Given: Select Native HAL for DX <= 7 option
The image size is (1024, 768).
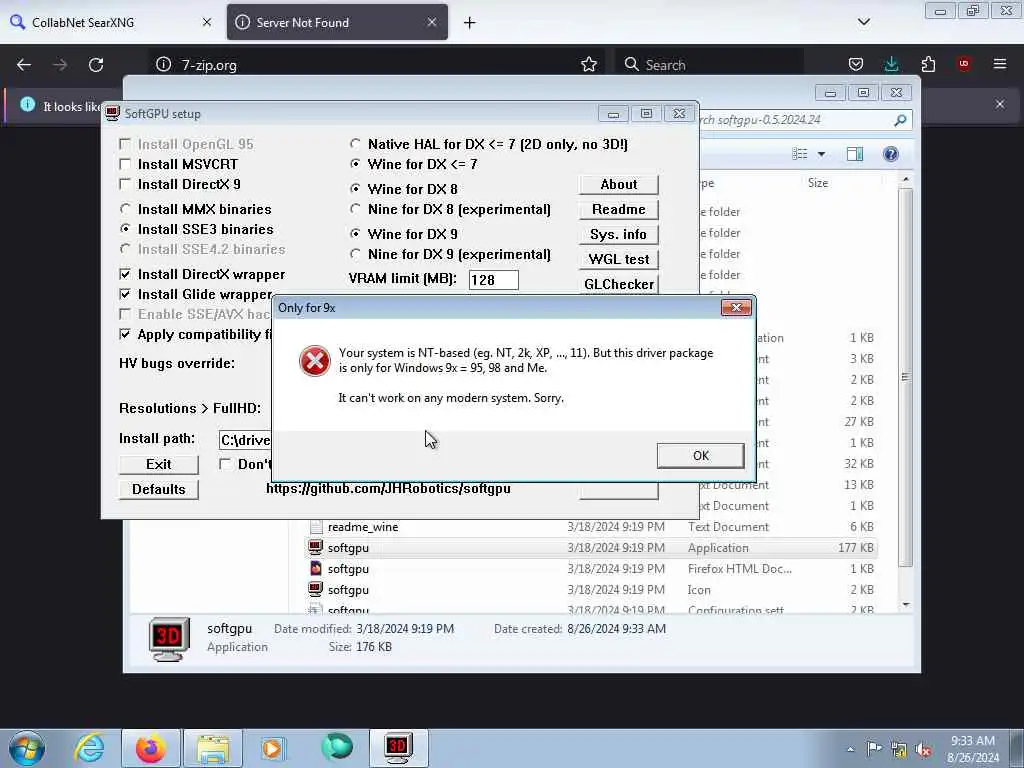Looking at the screenshot, I should tap(355, 144).
